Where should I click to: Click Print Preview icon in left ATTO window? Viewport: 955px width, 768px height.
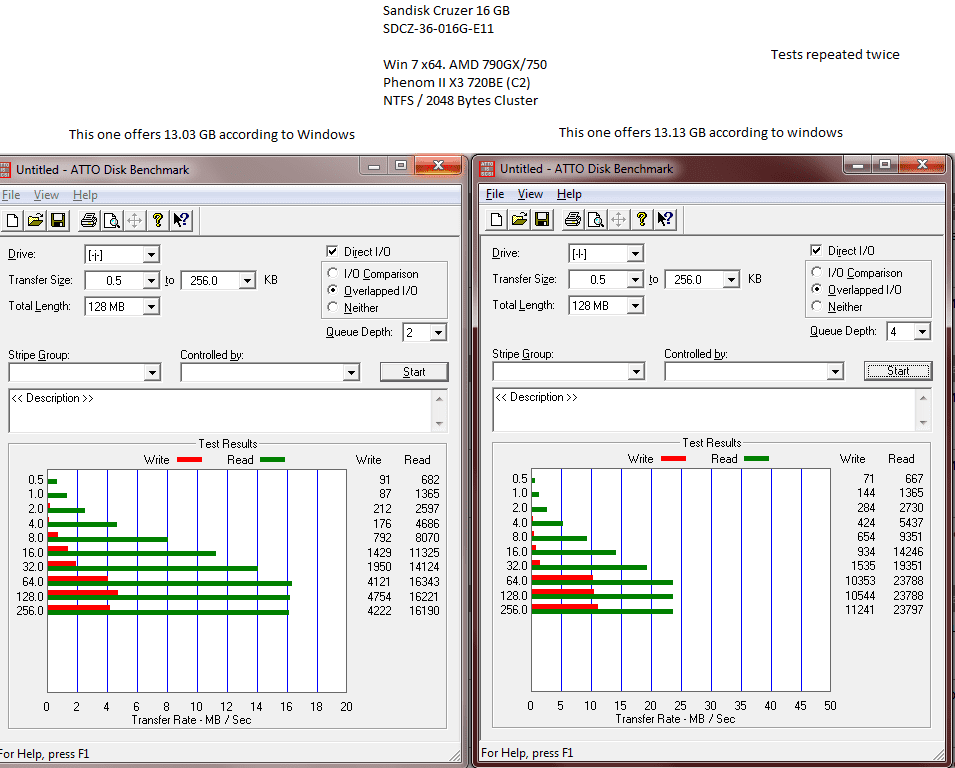111,220
